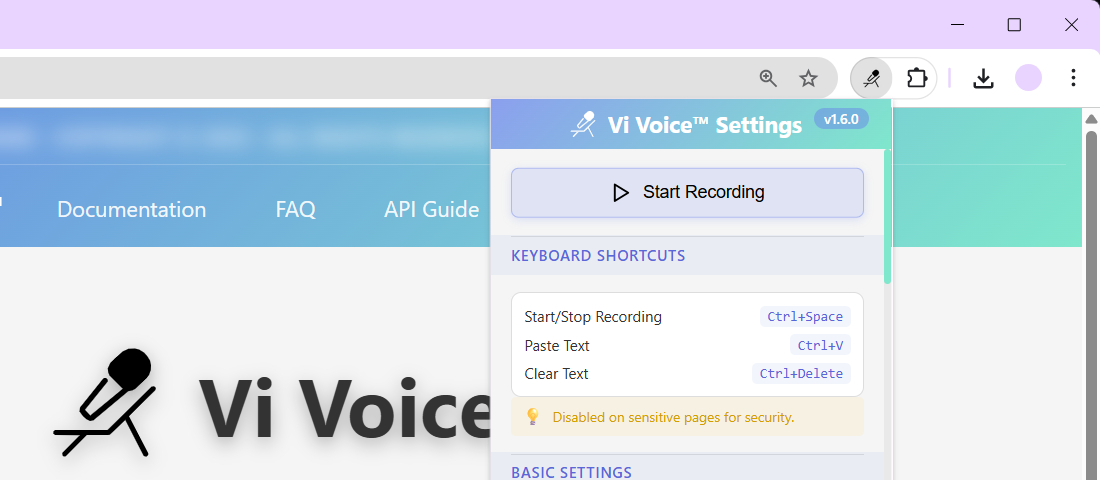Viewport: 1100px width, 480px height.
Task: Open the Chrome Extensions puzzle menu
Action: (x=916, y=78)
